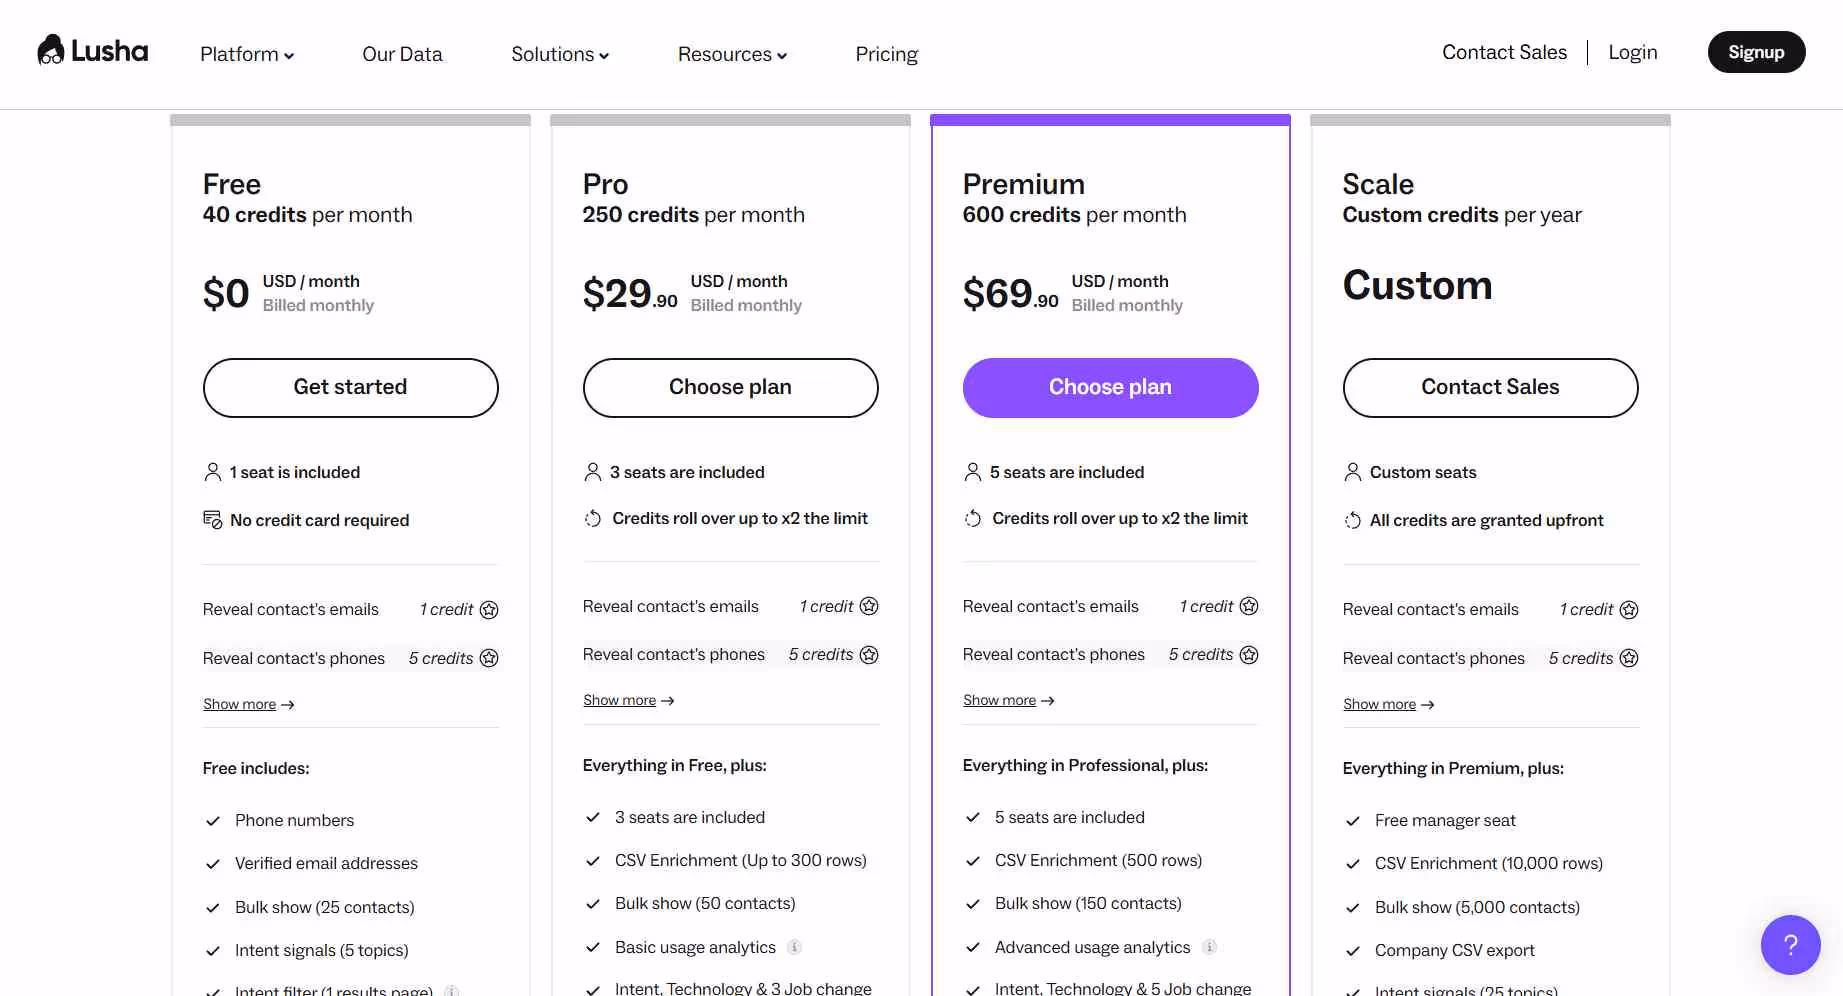Click the Signup button

(x=1756, y=51)
